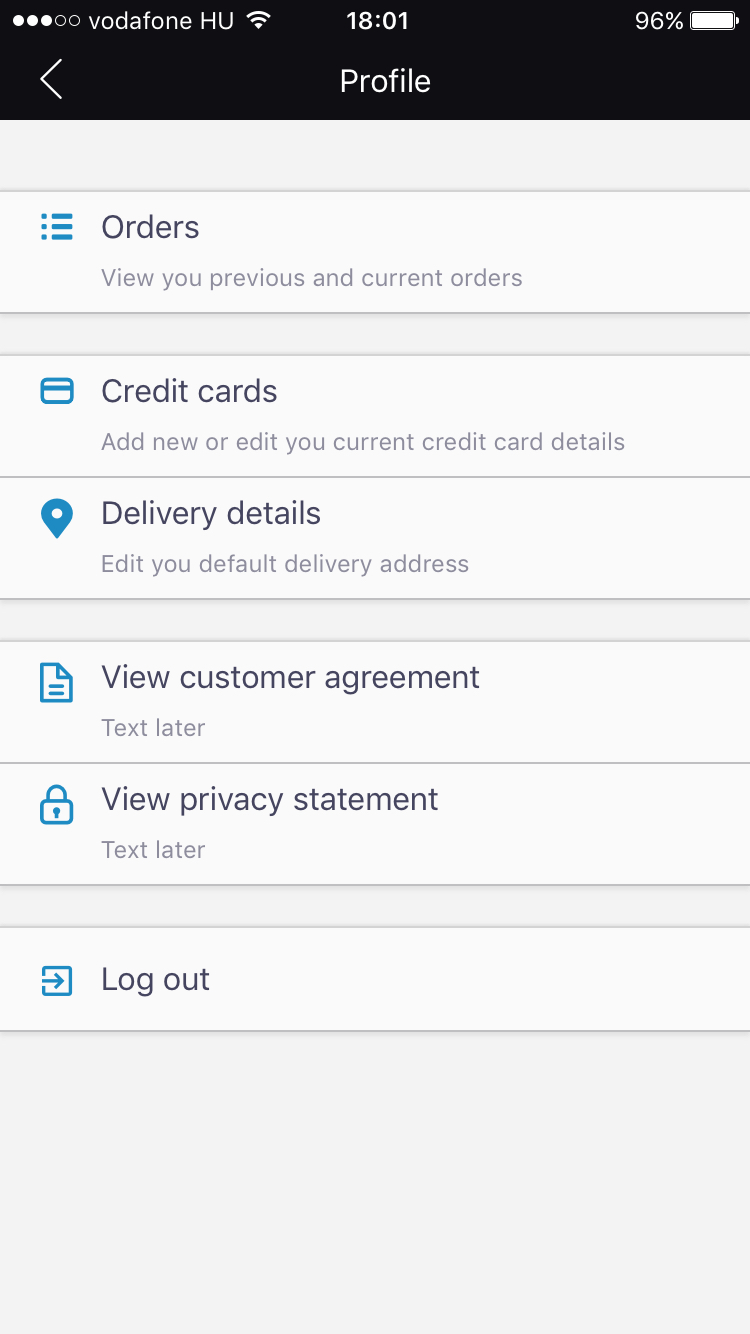The height and width of the screenshot is (1334, 750).
Task: Tap the Wi-Fi signal icon
Action: (x=259, y=21)
